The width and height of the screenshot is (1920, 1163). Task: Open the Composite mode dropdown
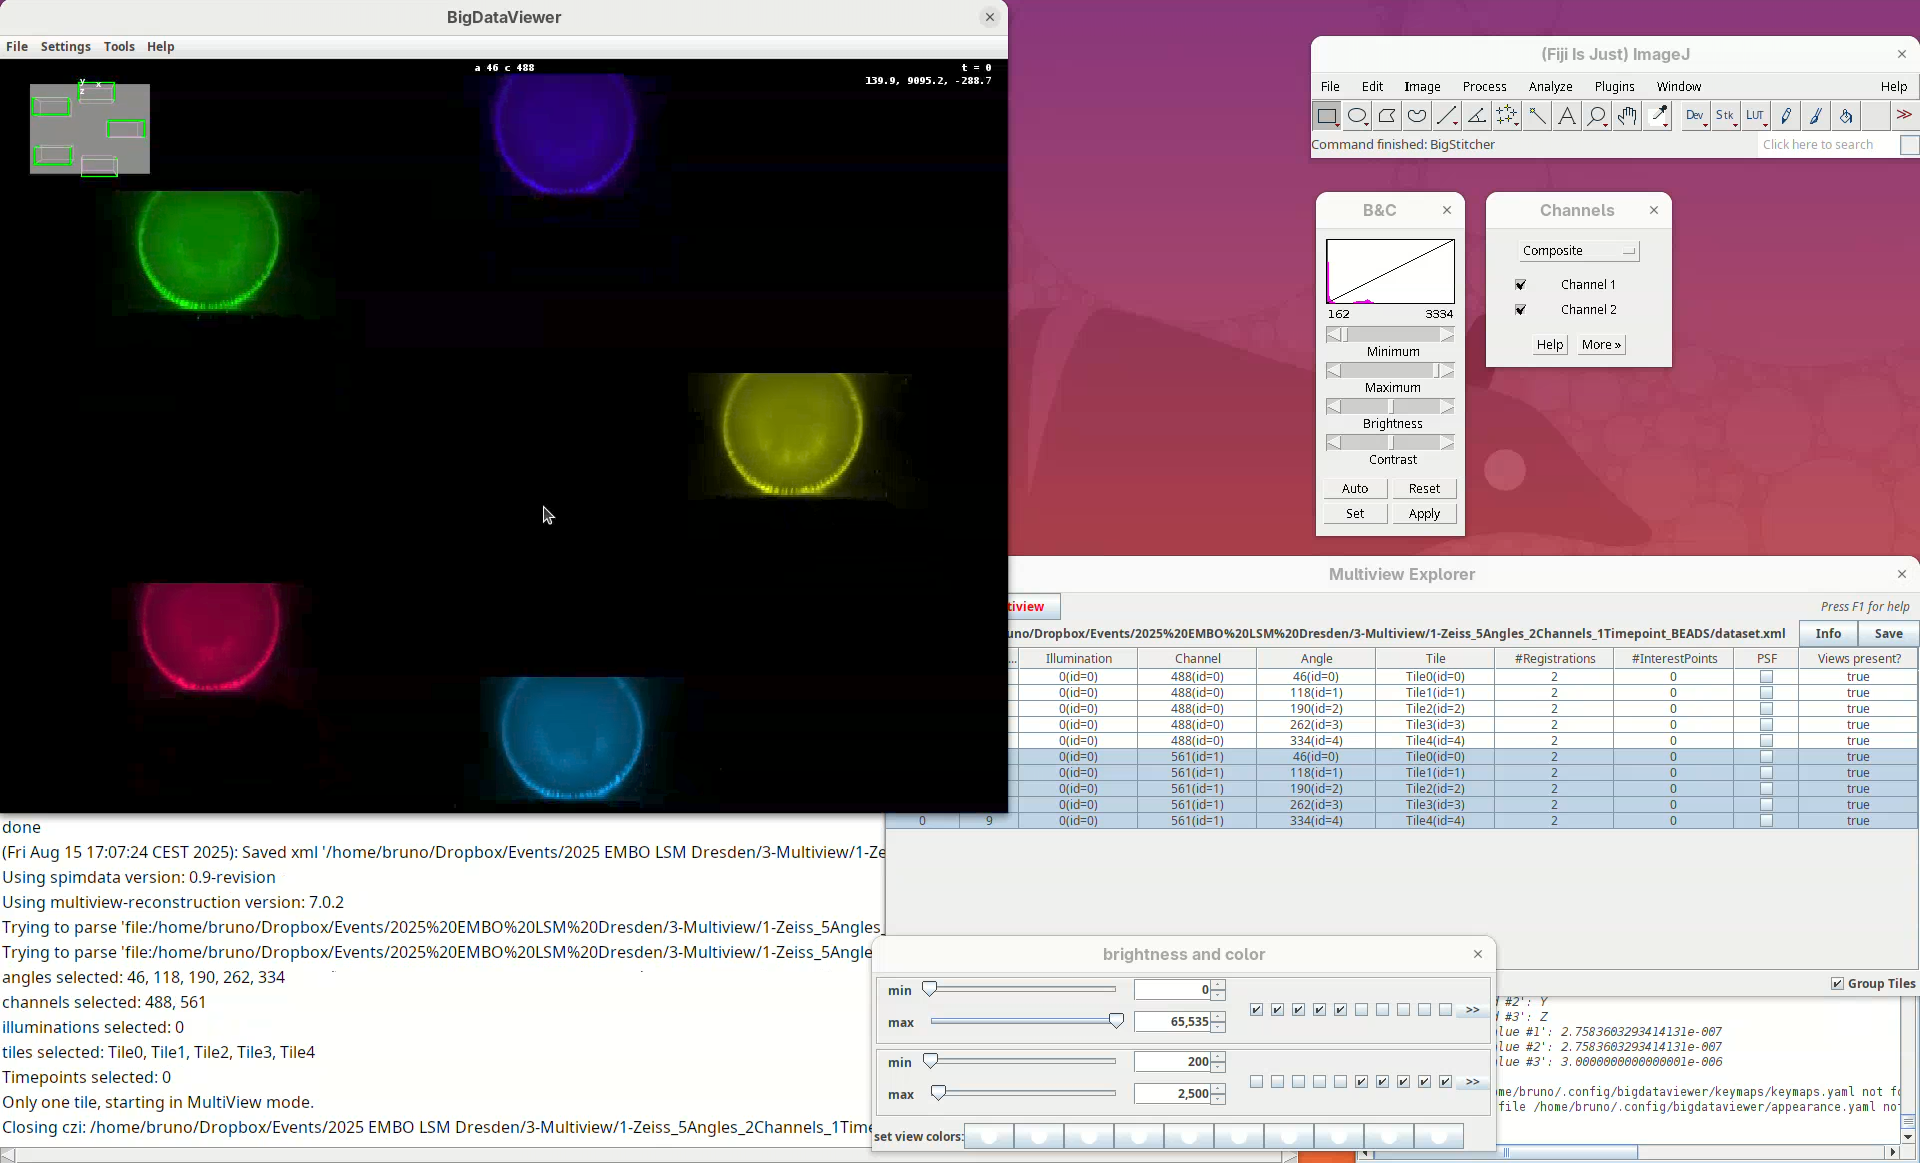click(1579, 251)
